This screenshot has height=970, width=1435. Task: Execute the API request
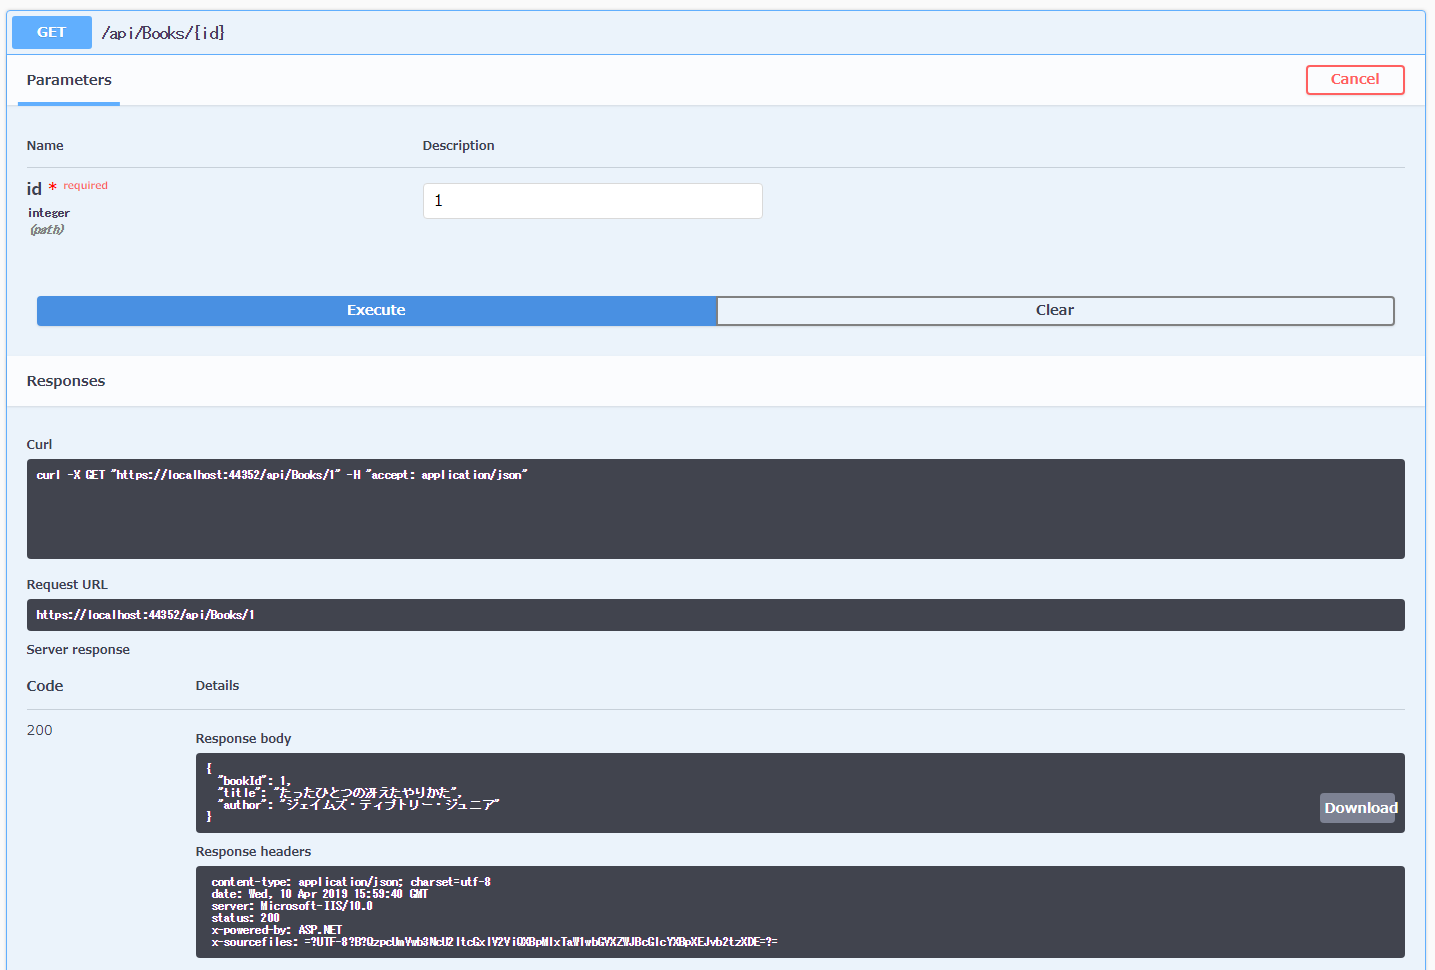click(x=377, y=311)
